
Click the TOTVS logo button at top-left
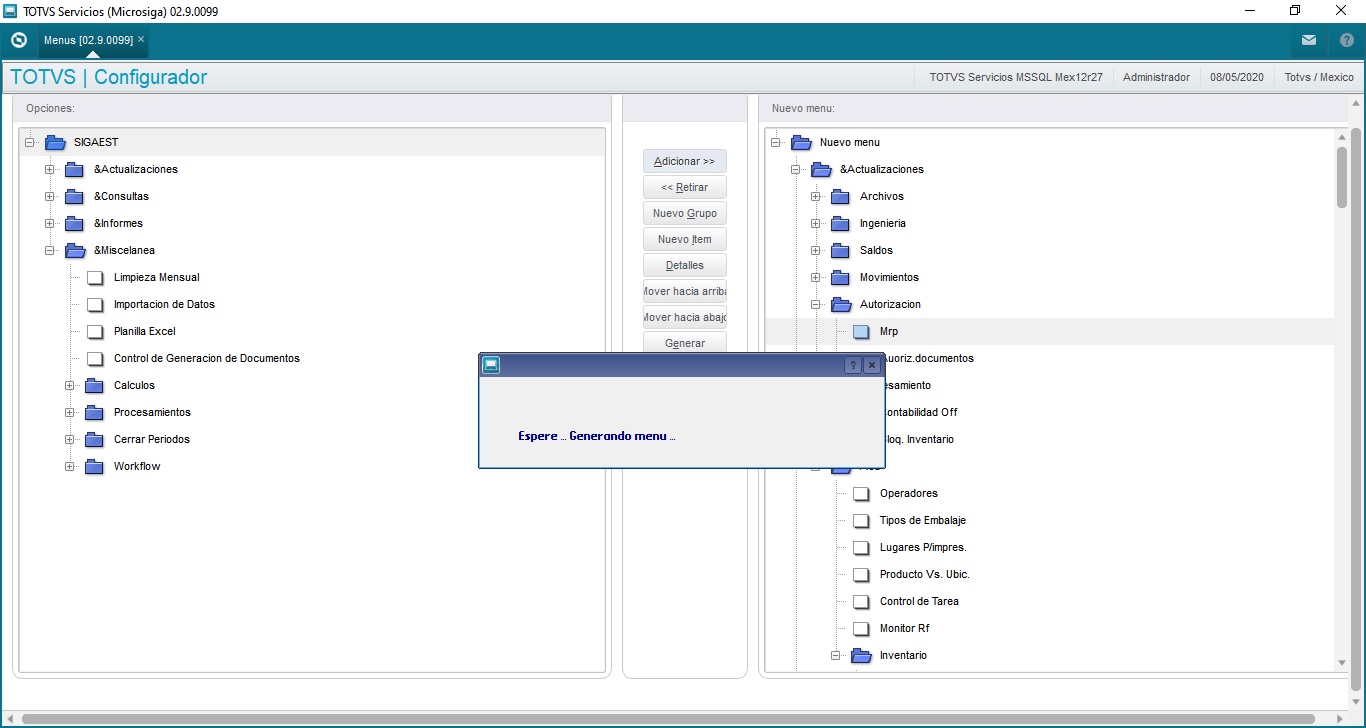click(x=18, y=40)
